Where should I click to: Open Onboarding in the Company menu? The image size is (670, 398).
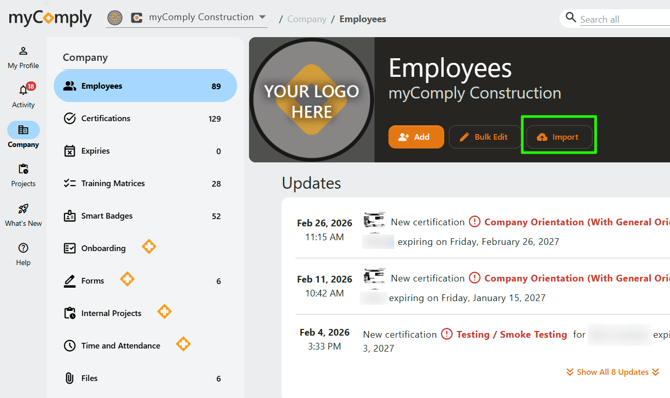145,248
